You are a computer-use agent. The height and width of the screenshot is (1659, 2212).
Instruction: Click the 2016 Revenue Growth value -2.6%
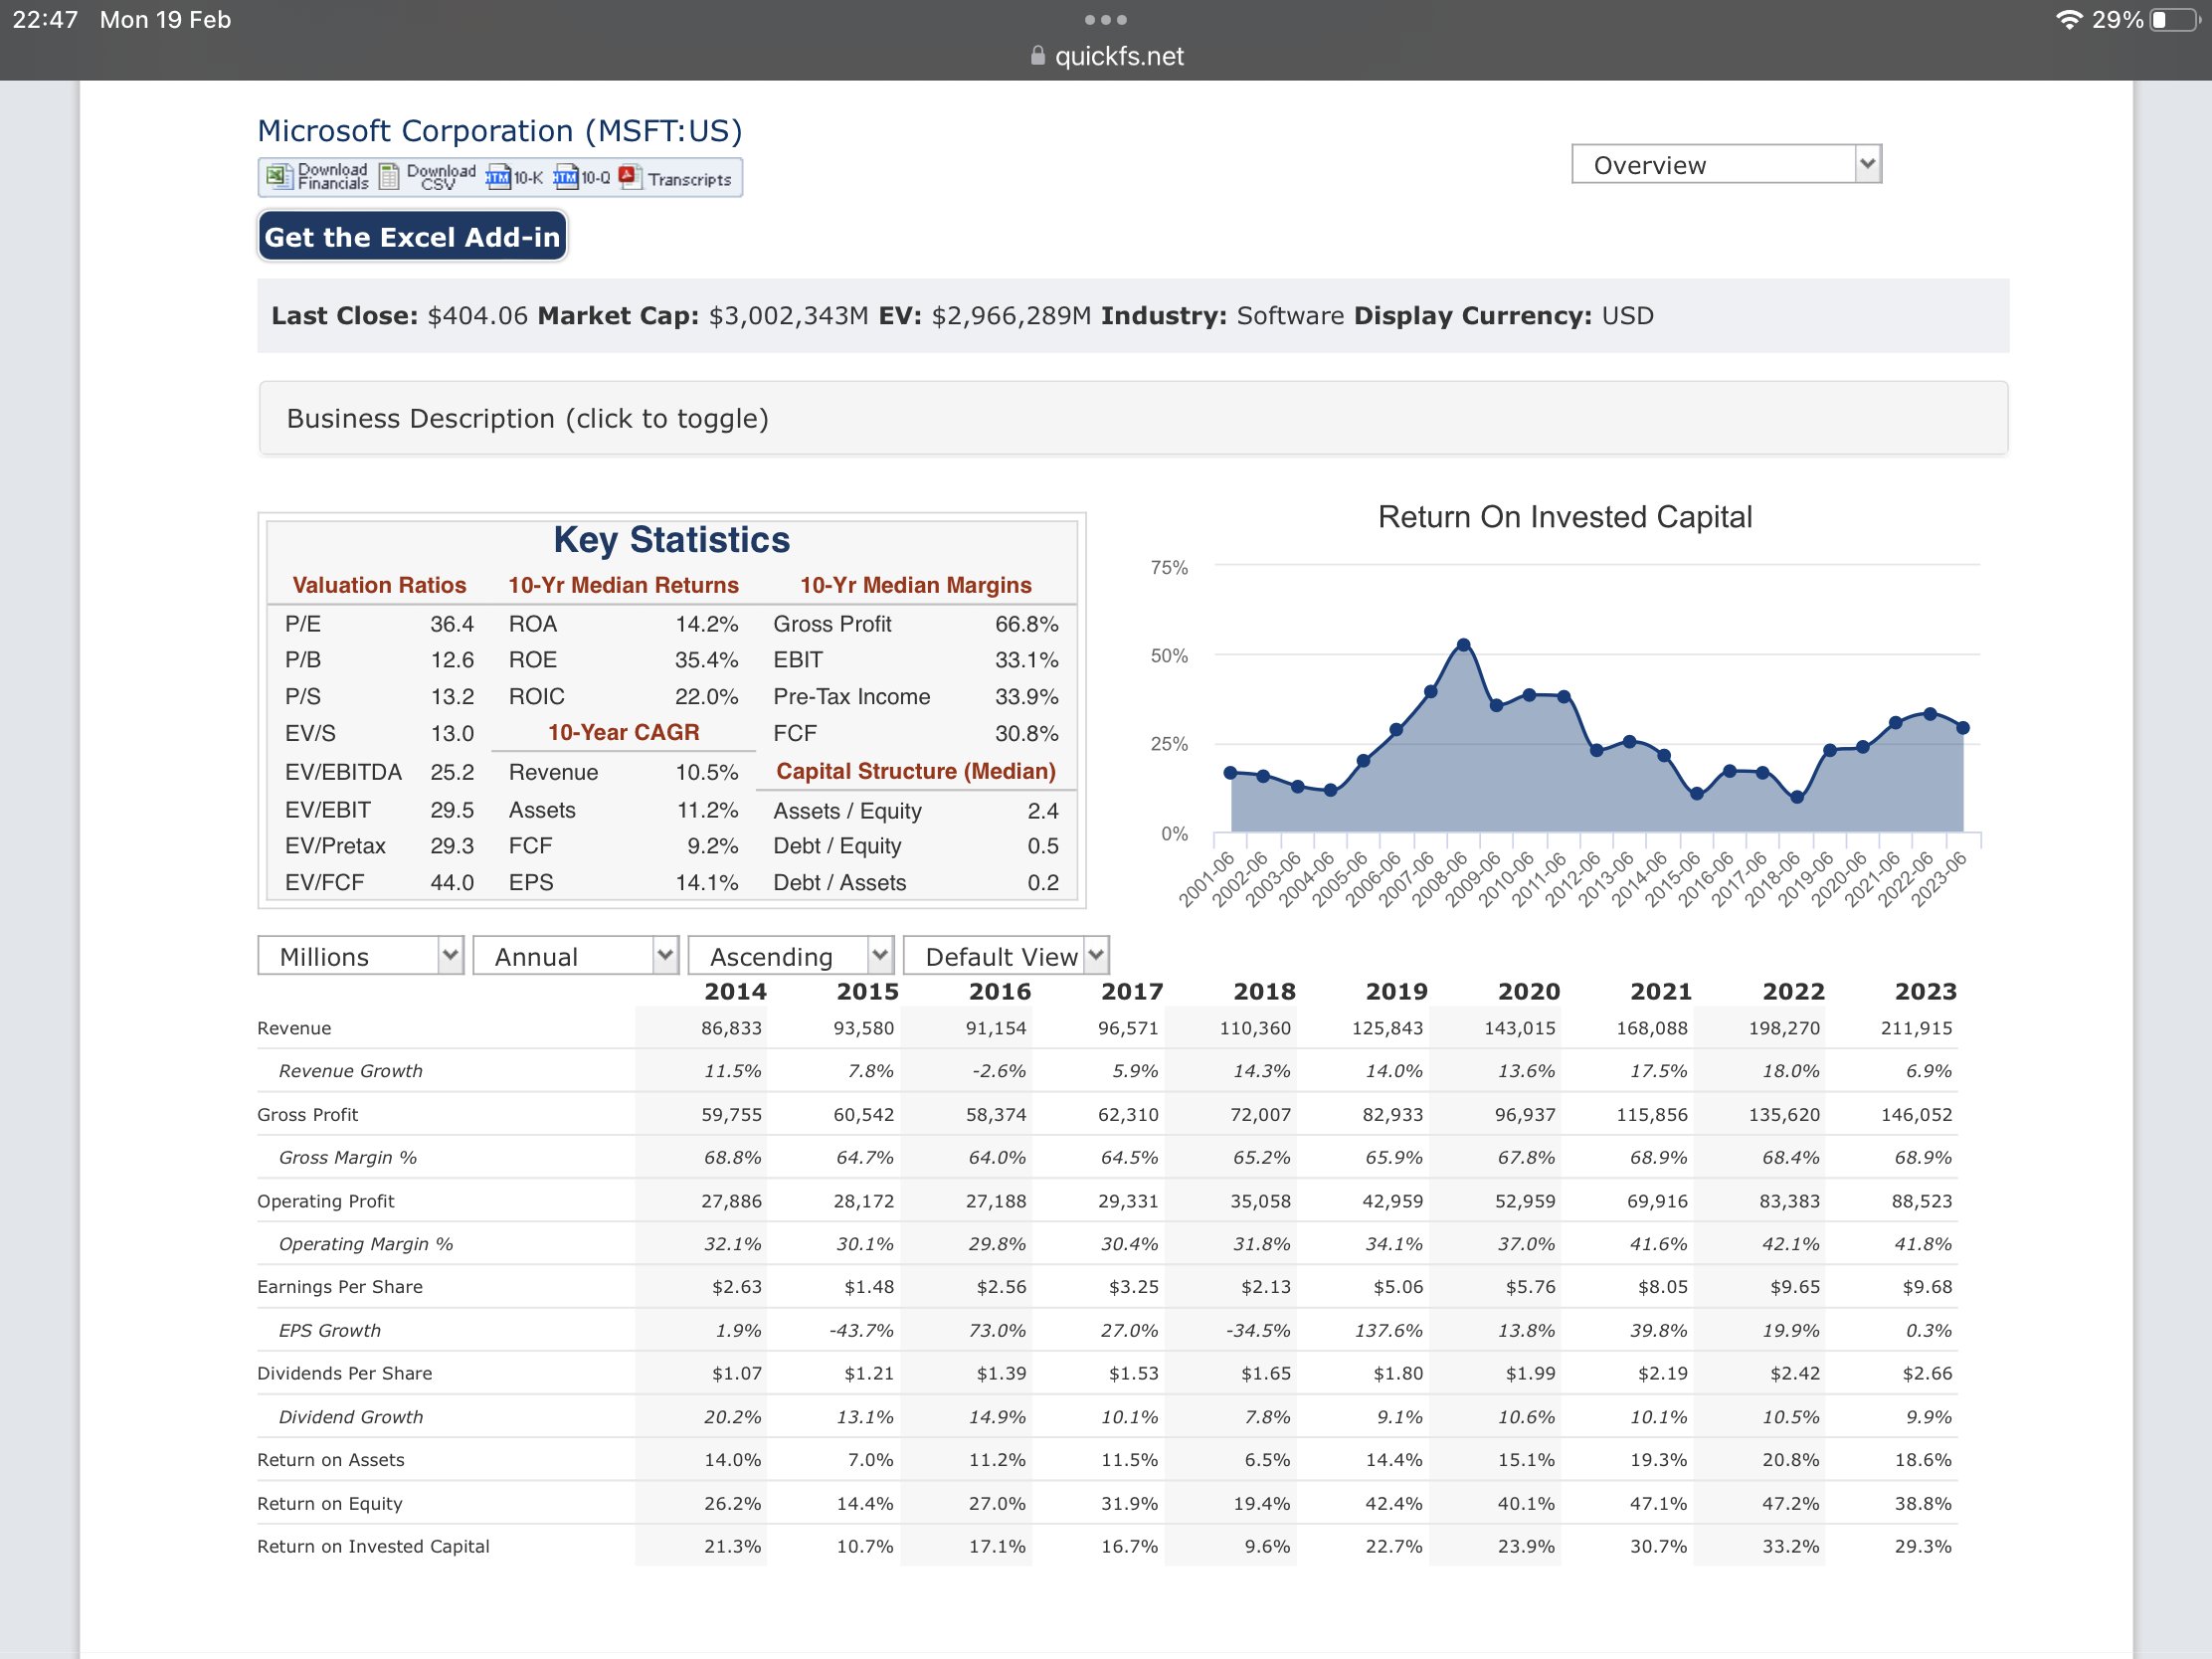[x=998, y=1071]
